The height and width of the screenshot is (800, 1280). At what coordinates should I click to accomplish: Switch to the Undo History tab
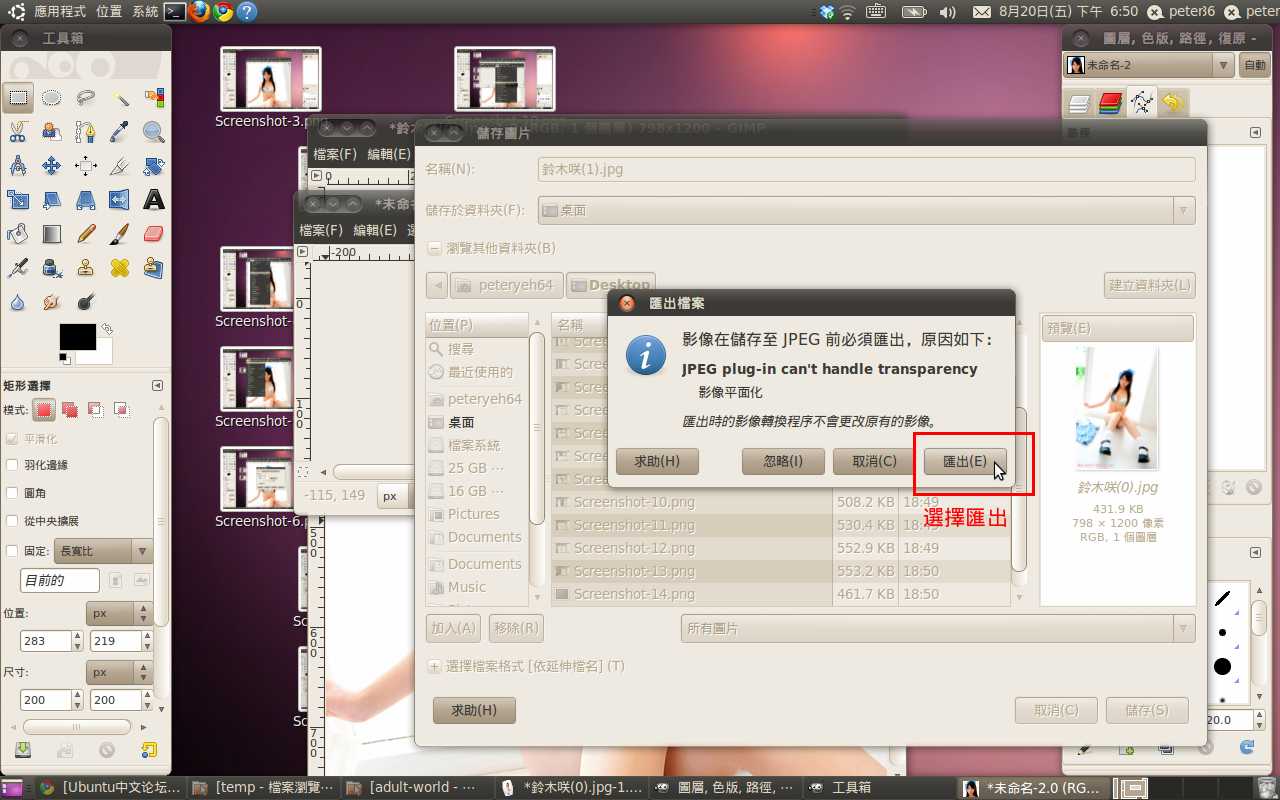pos(1173,103)
